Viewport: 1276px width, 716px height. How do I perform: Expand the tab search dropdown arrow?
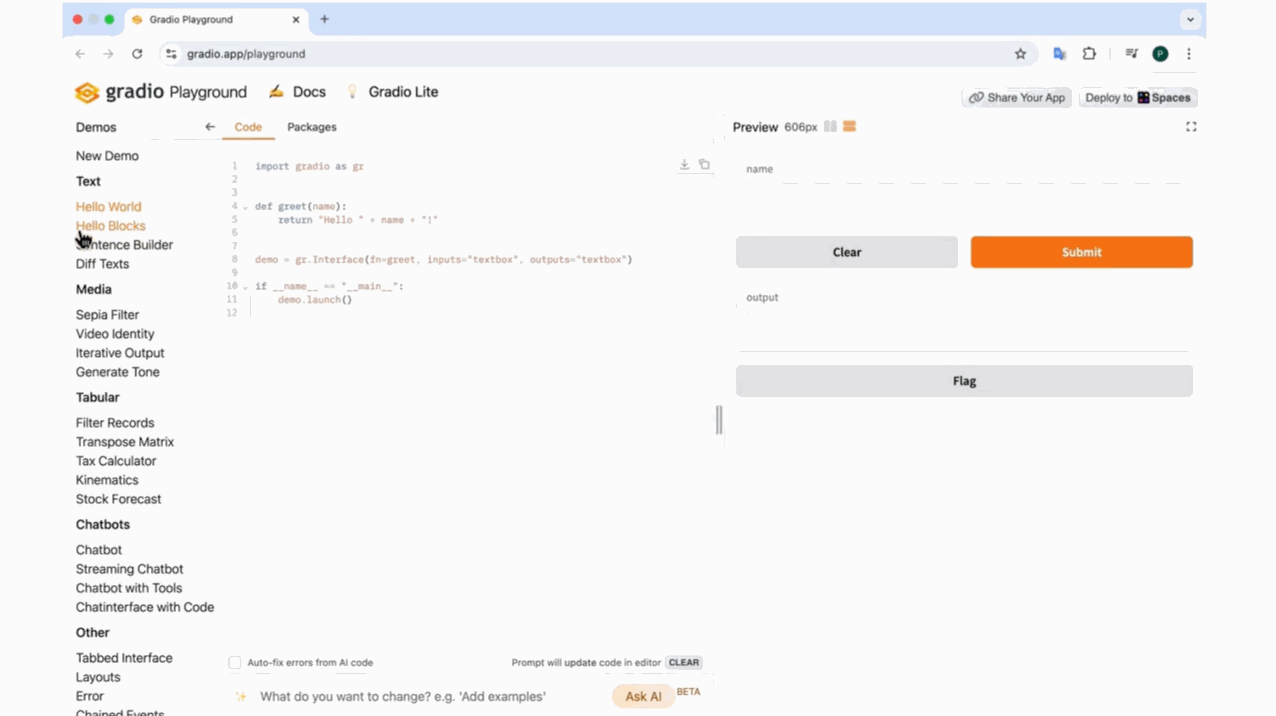(x=1190, y=19)
